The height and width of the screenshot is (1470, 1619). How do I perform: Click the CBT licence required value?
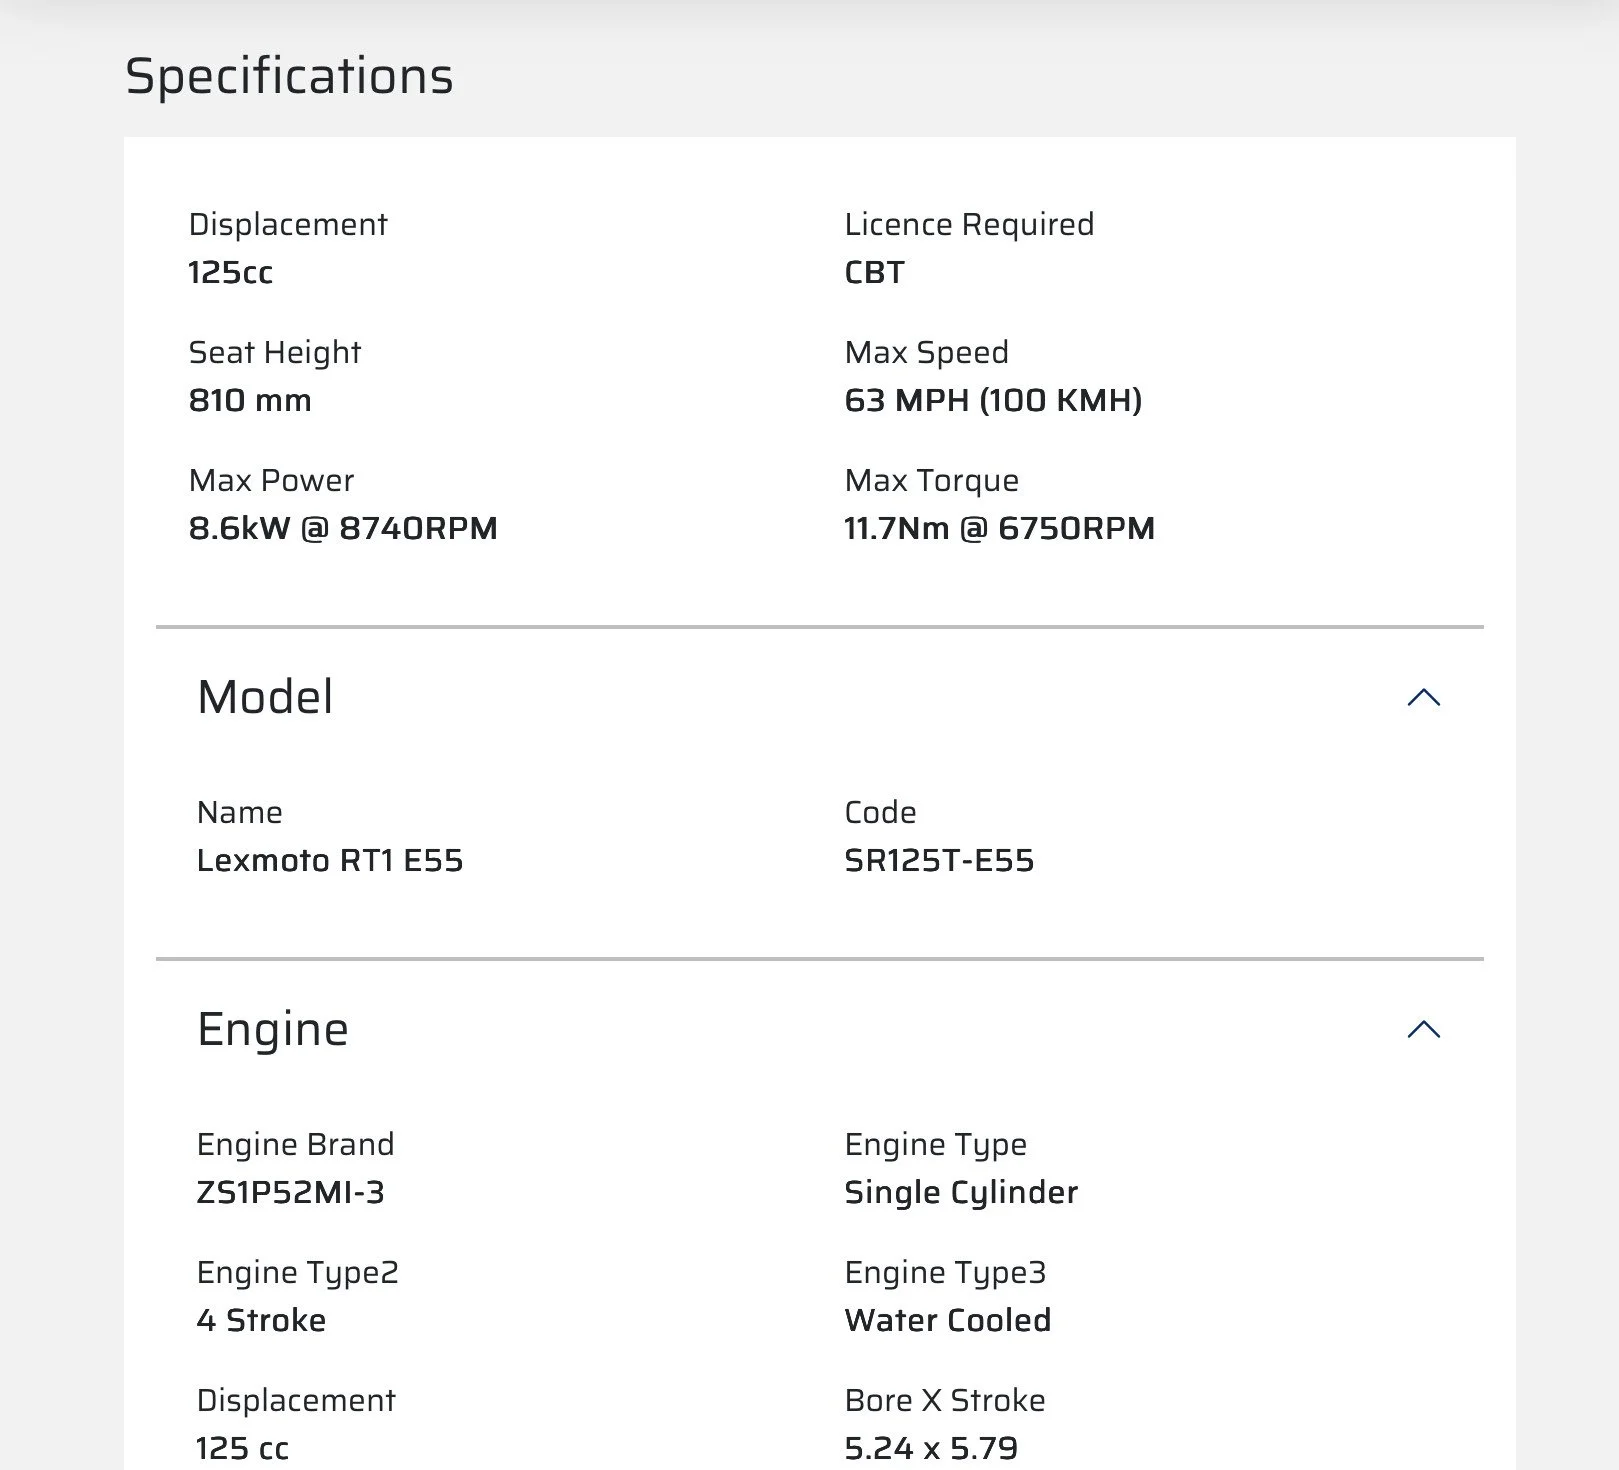pyautogui.click(x=874, y=273)
